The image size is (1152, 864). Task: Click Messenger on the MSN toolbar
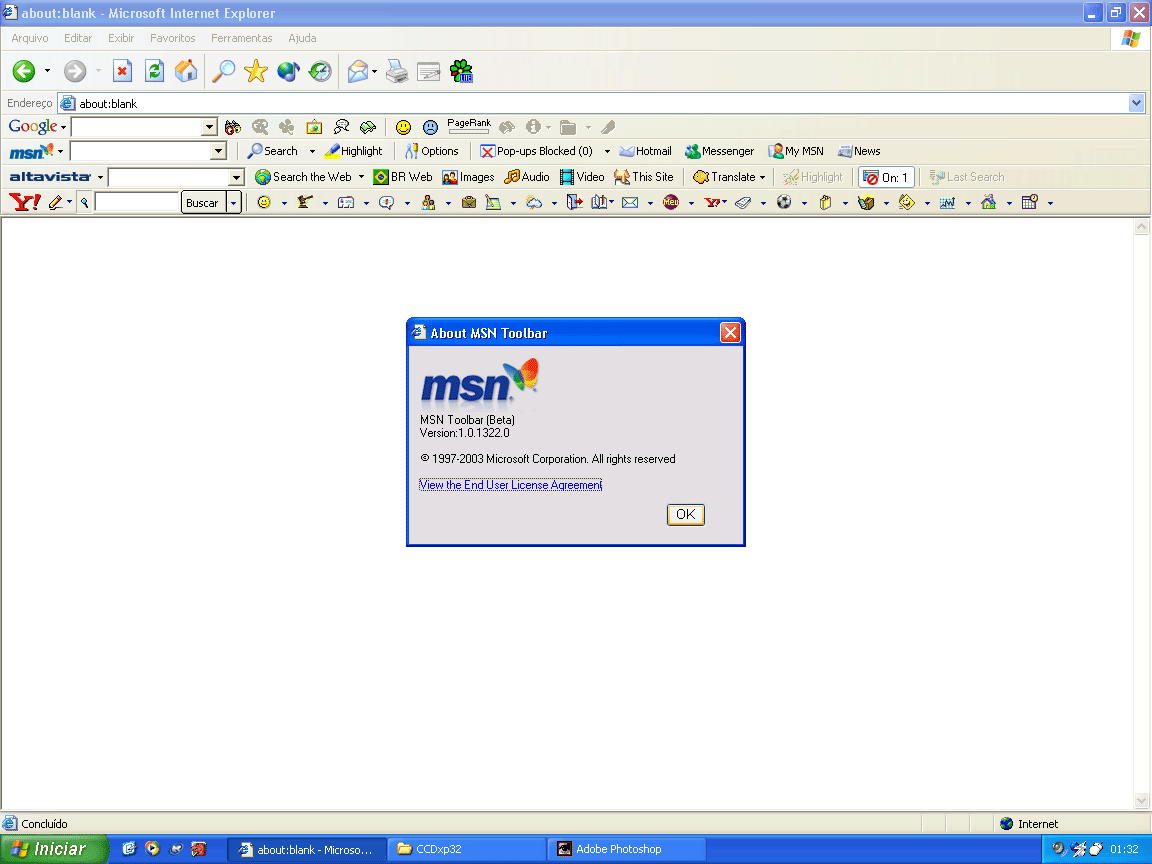click(720, 151)
